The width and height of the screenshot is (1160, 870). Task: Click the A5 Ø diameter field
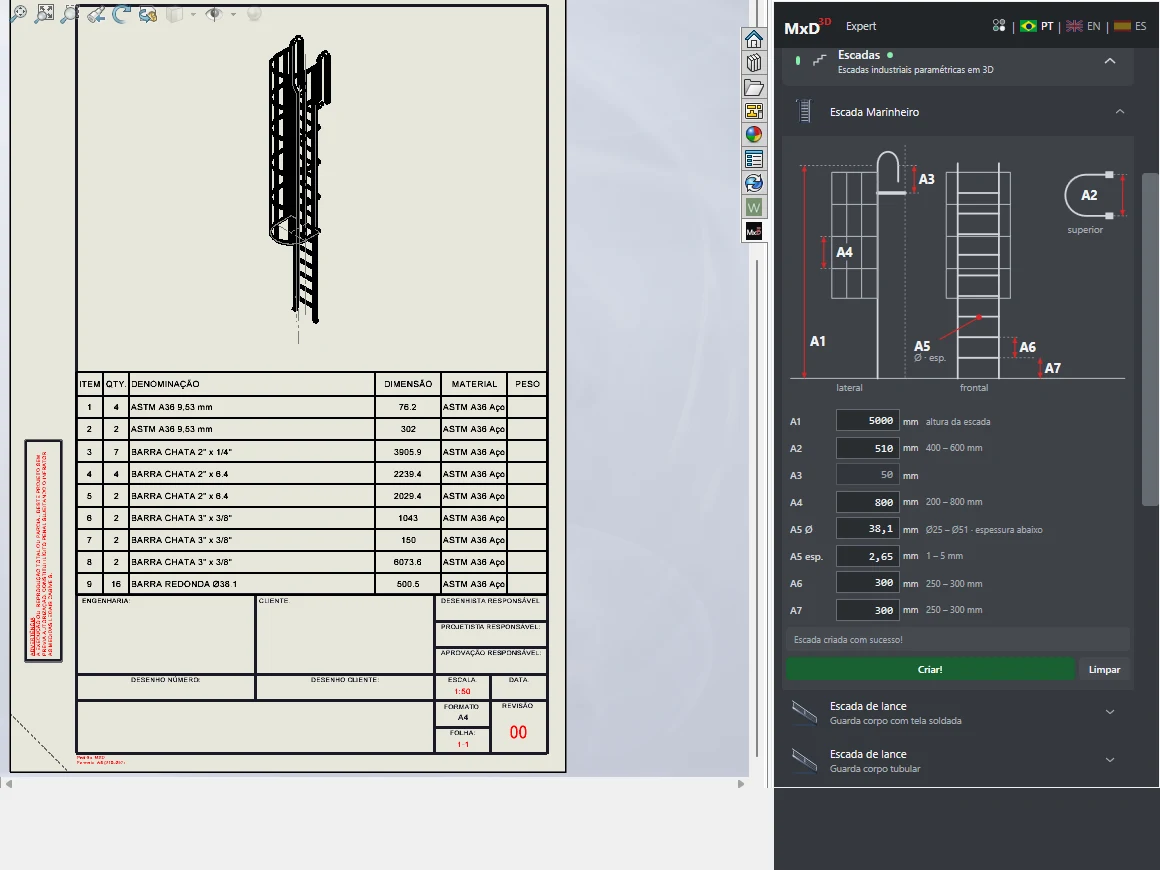(x=868, y=529)
